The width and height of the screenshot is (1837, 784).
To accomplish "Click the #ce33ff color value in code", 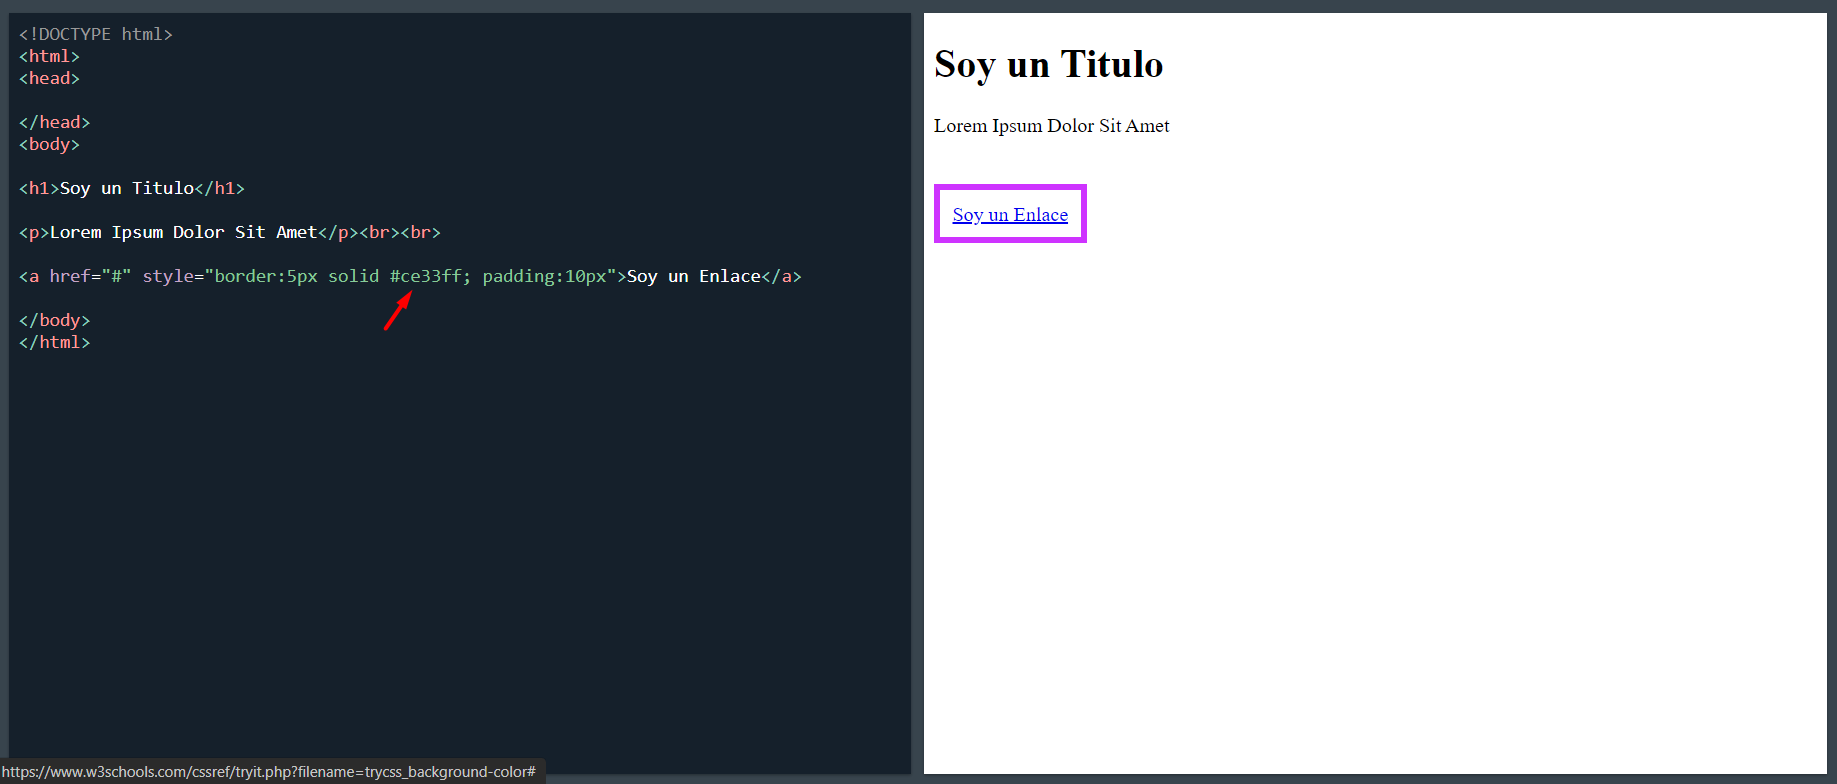I will coord(425,276).
